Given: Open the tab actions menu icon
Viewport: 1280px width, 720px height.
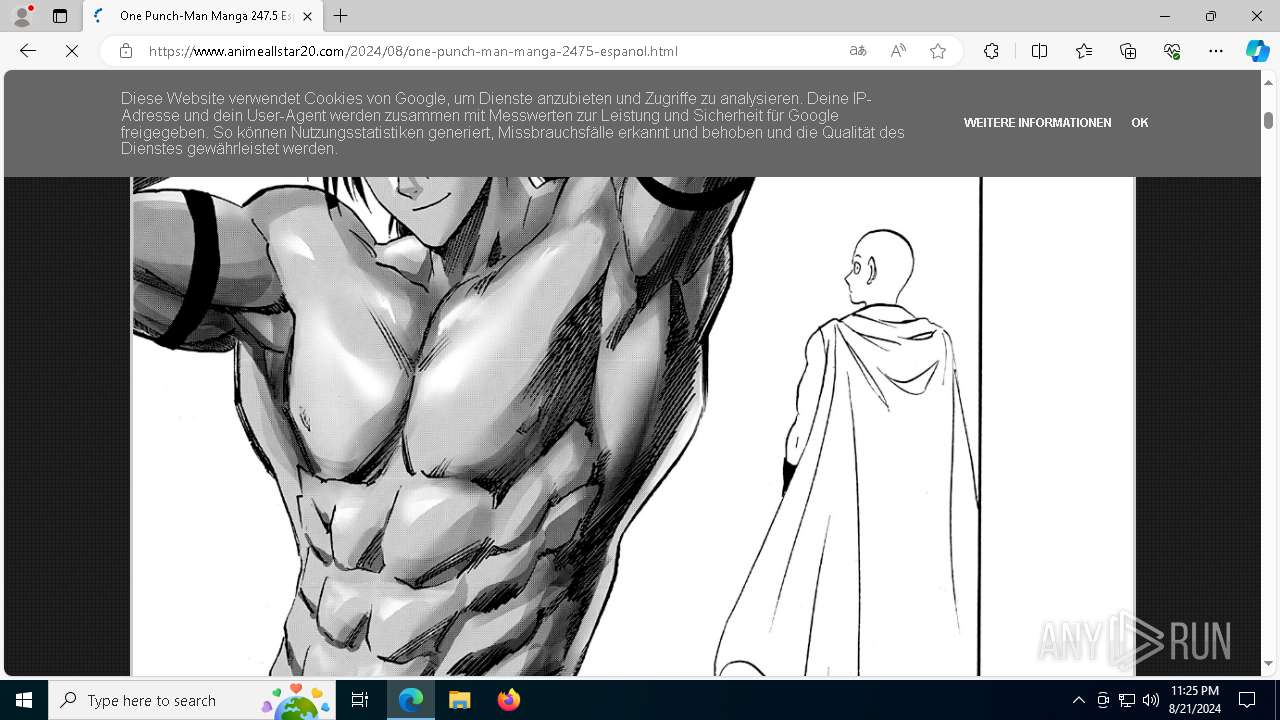Looking at the screenshot, I should tap(60, 16).
